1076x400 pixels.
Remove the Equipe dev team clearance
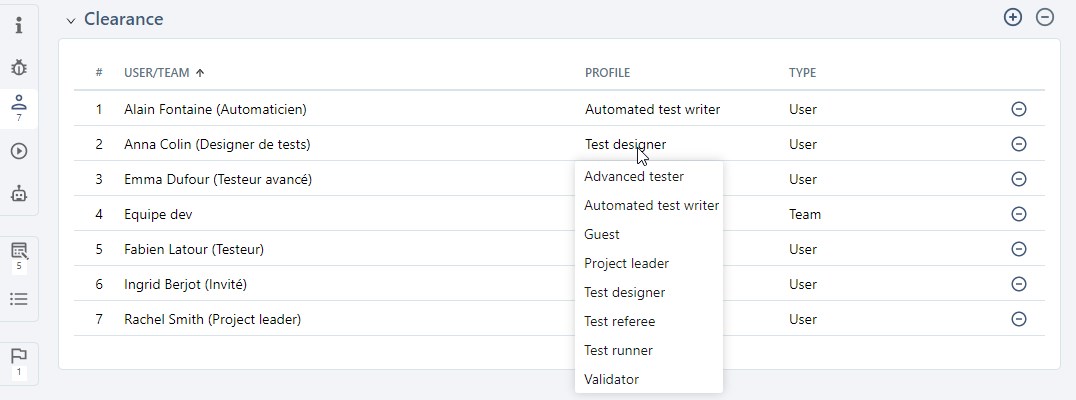click(1019, 214)
